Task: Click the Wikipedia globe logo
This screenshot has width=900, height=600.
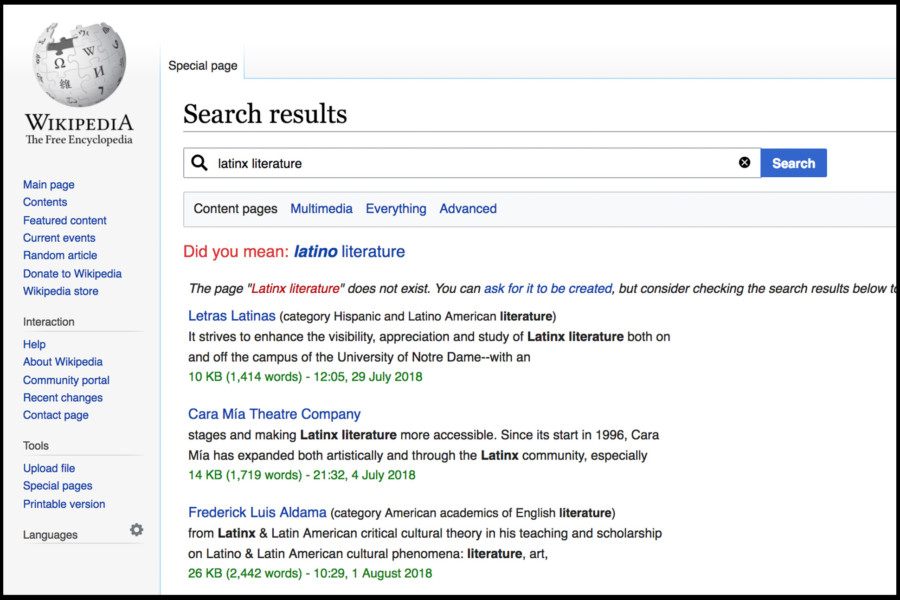Action: click(x=79, y=65)
